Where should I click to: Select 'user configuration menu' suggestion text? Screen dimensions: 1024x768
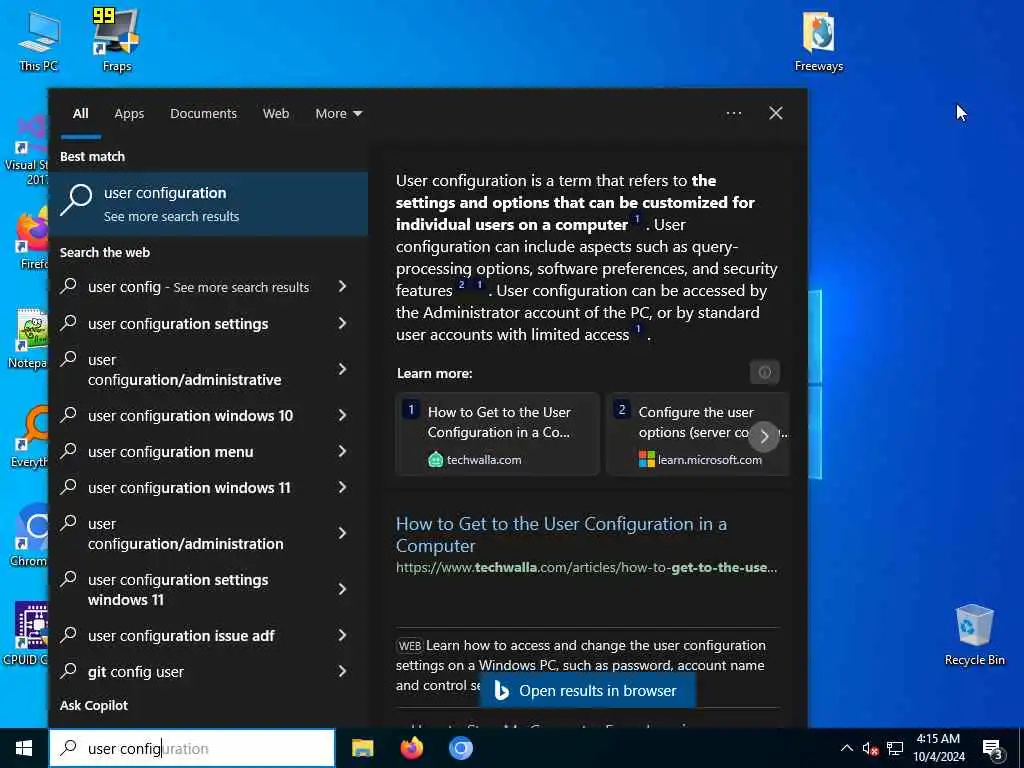pos(170,452)
